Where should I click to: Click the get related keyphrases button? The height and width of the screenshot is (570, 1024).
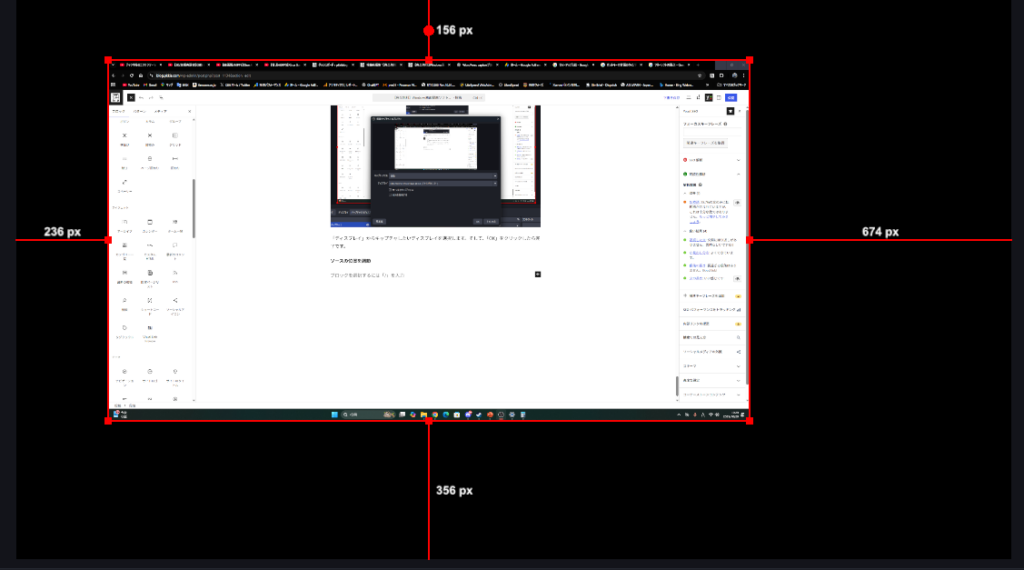click(705, 143)
